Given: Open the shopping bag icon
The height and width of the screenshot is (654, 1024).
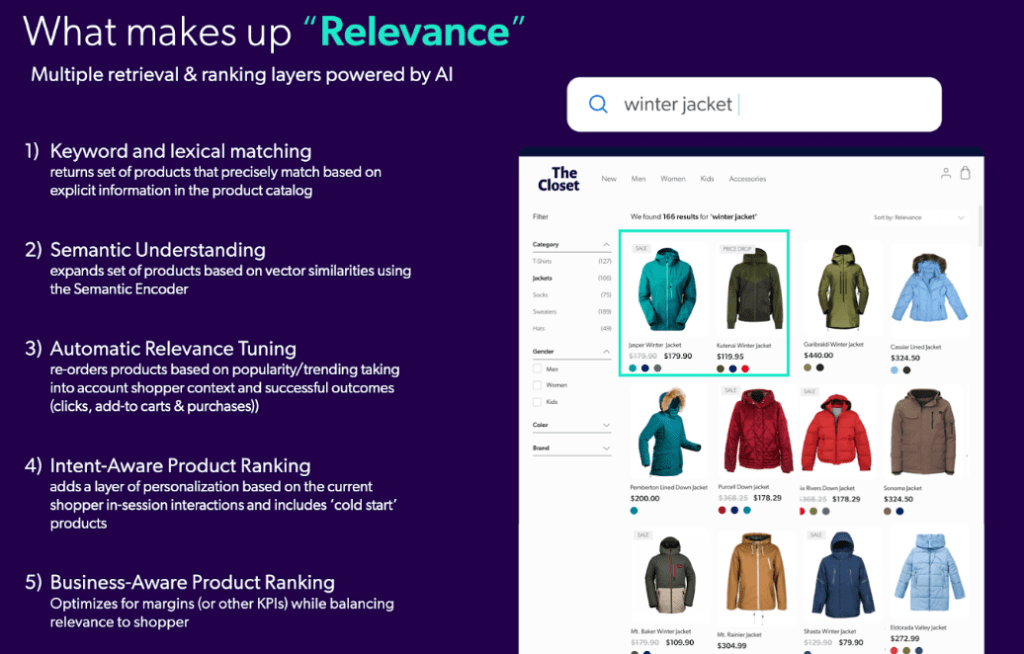Looking at the screenshot, I should [965, 173].
